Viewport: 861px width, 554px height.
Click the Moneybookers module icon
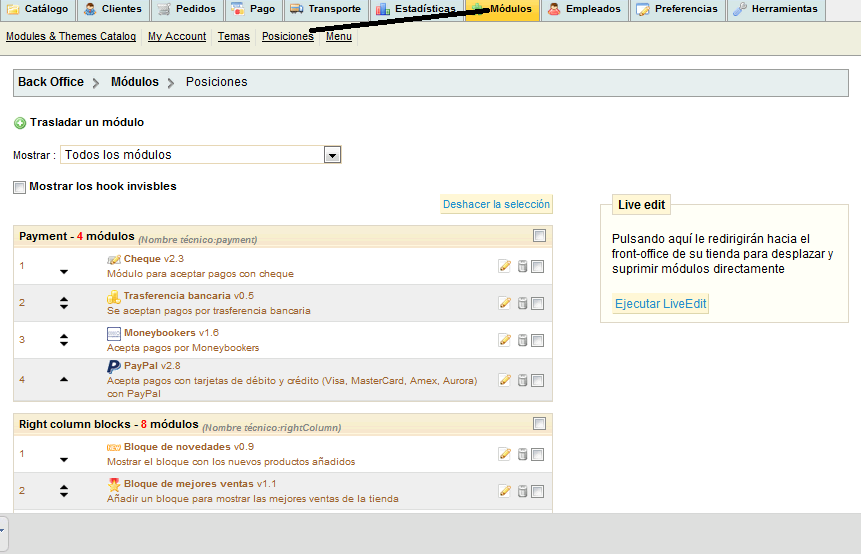point(114,333)
